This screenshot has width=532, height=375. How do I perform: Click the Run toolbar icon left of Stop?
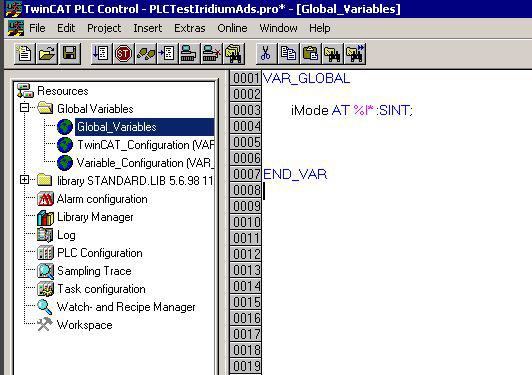pyautogui.click(x=101, y=53)
